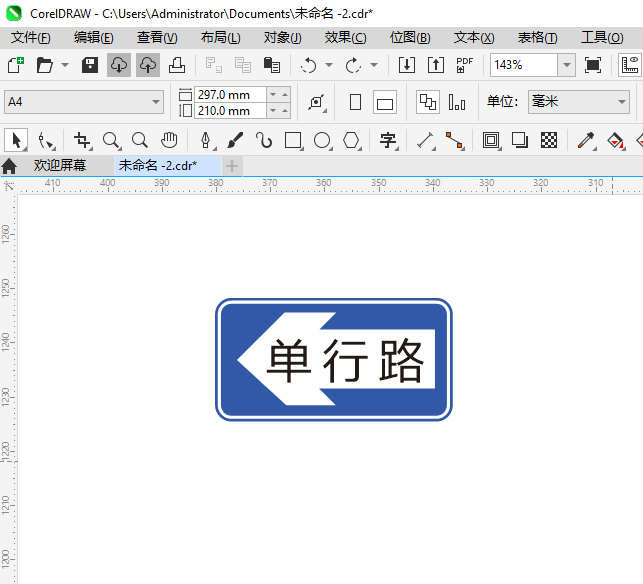The image size is (643, 584).
Task: Select the first Zoom magnifier tool
Action: [x=112, y=140]
